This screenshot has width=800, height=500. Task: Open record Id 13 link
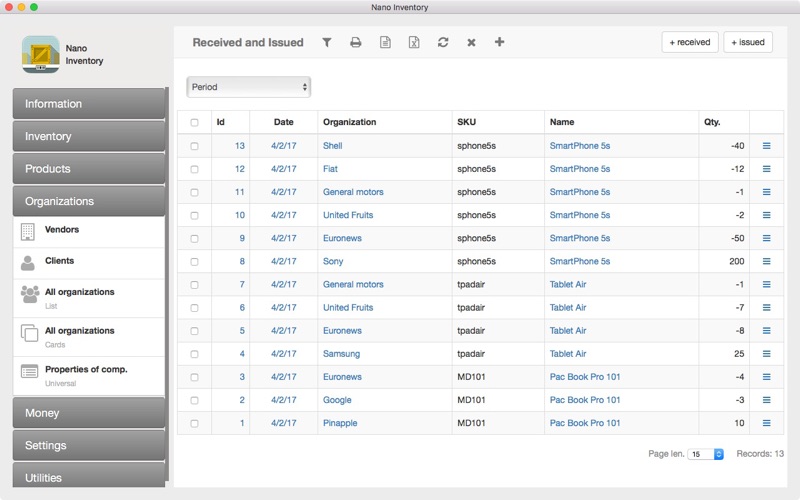[240, 146]
